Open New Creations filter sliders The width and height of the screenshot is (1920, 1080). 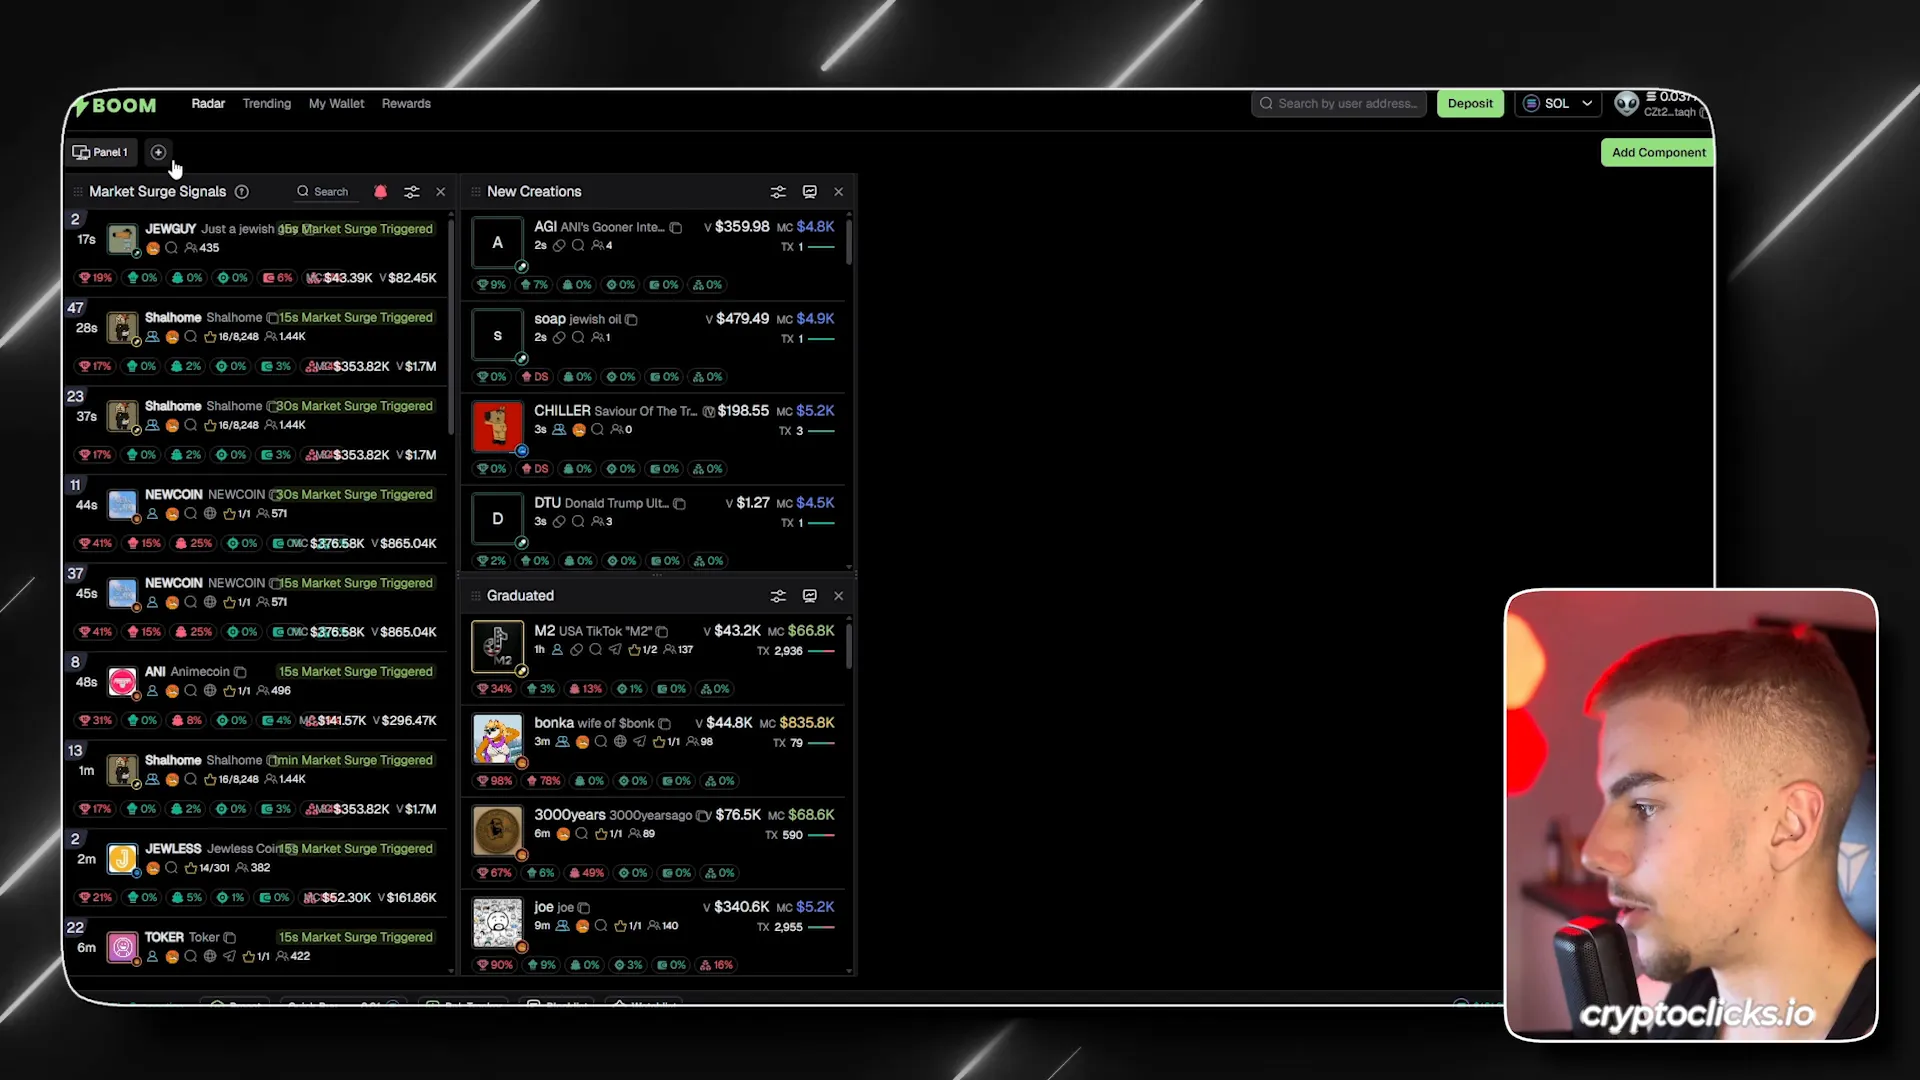778,192
